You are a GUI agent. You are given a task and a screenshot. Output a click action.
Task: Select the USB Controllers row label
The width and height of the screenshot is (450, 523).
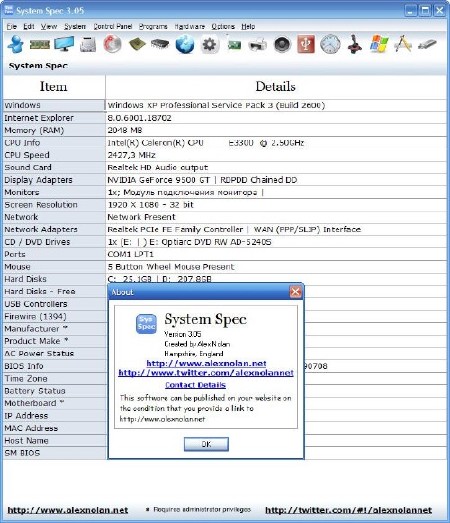coord(36,304)
